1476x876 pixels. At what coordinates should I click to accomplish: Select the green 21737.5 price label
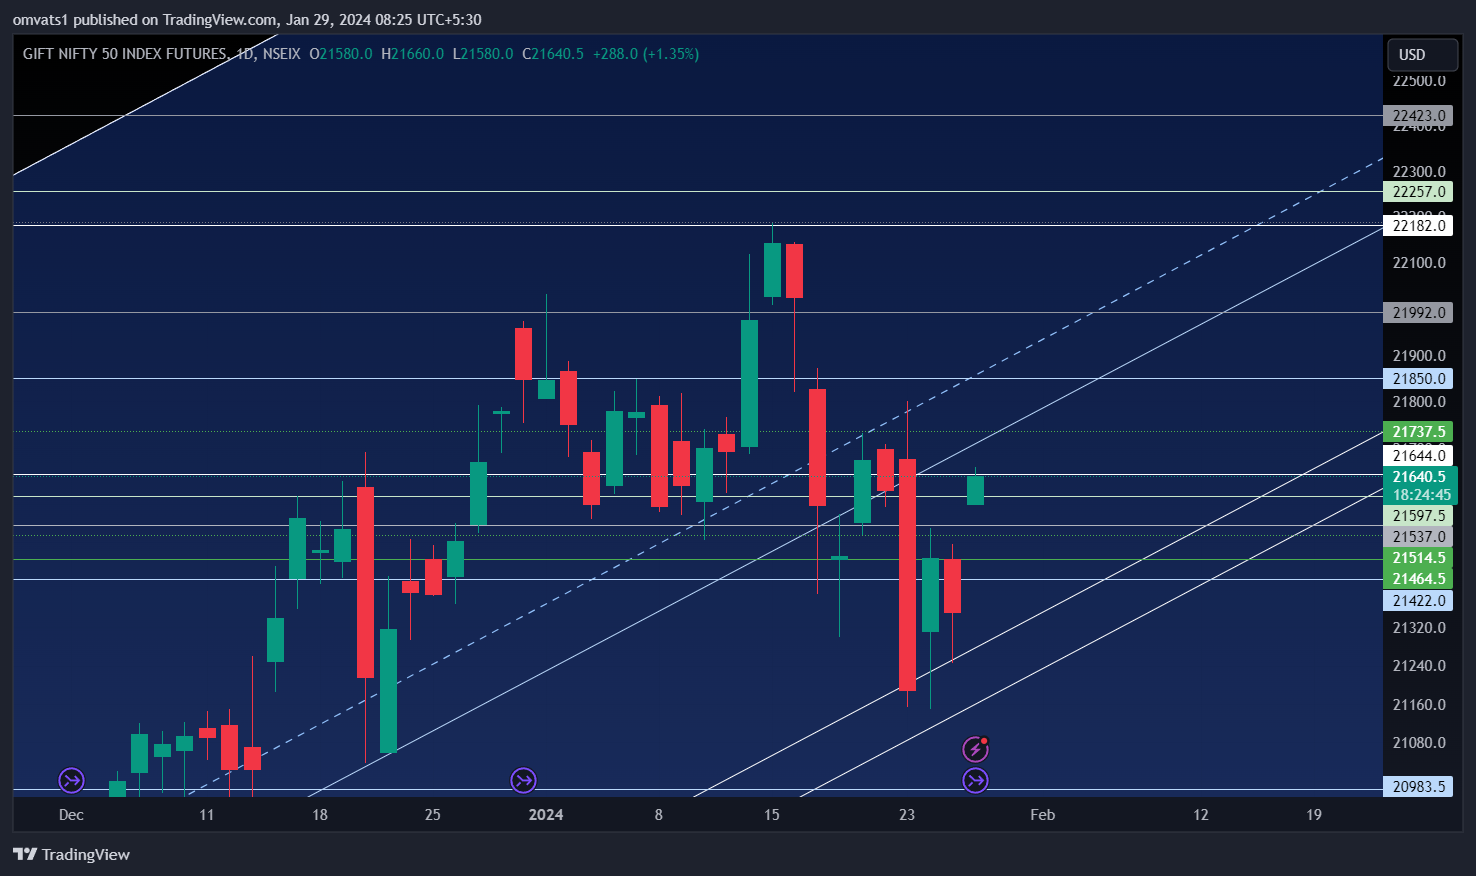click(x=1418, y=432)
